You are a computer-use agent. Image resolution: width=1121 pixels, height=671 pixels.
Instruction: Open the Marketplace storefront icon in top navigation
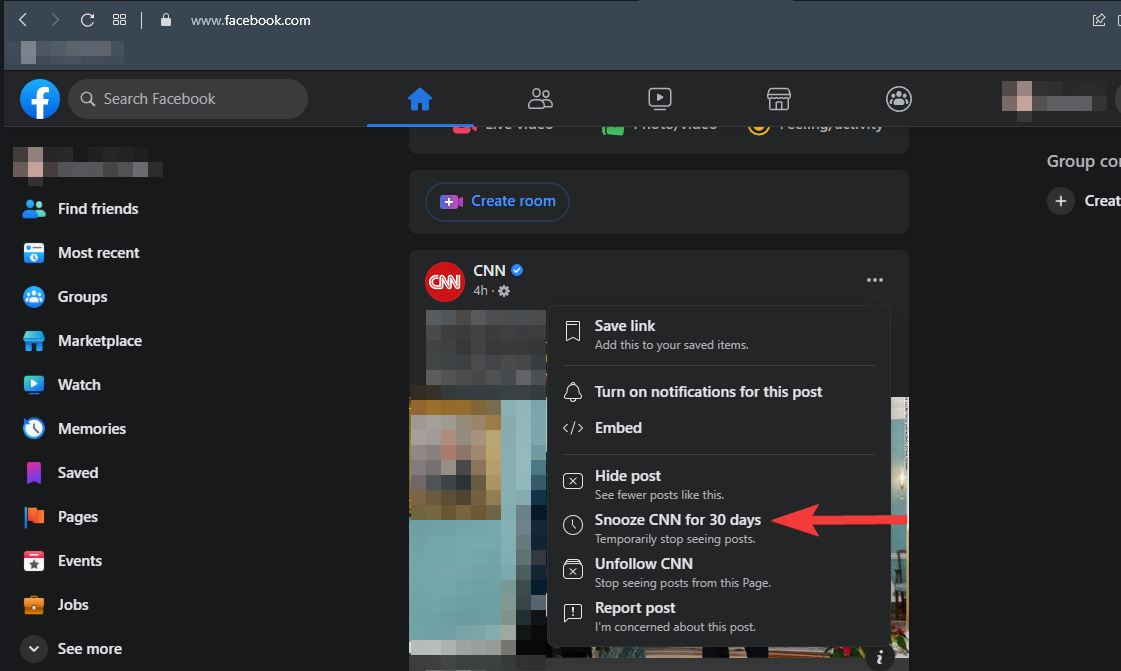click(779, 99)
